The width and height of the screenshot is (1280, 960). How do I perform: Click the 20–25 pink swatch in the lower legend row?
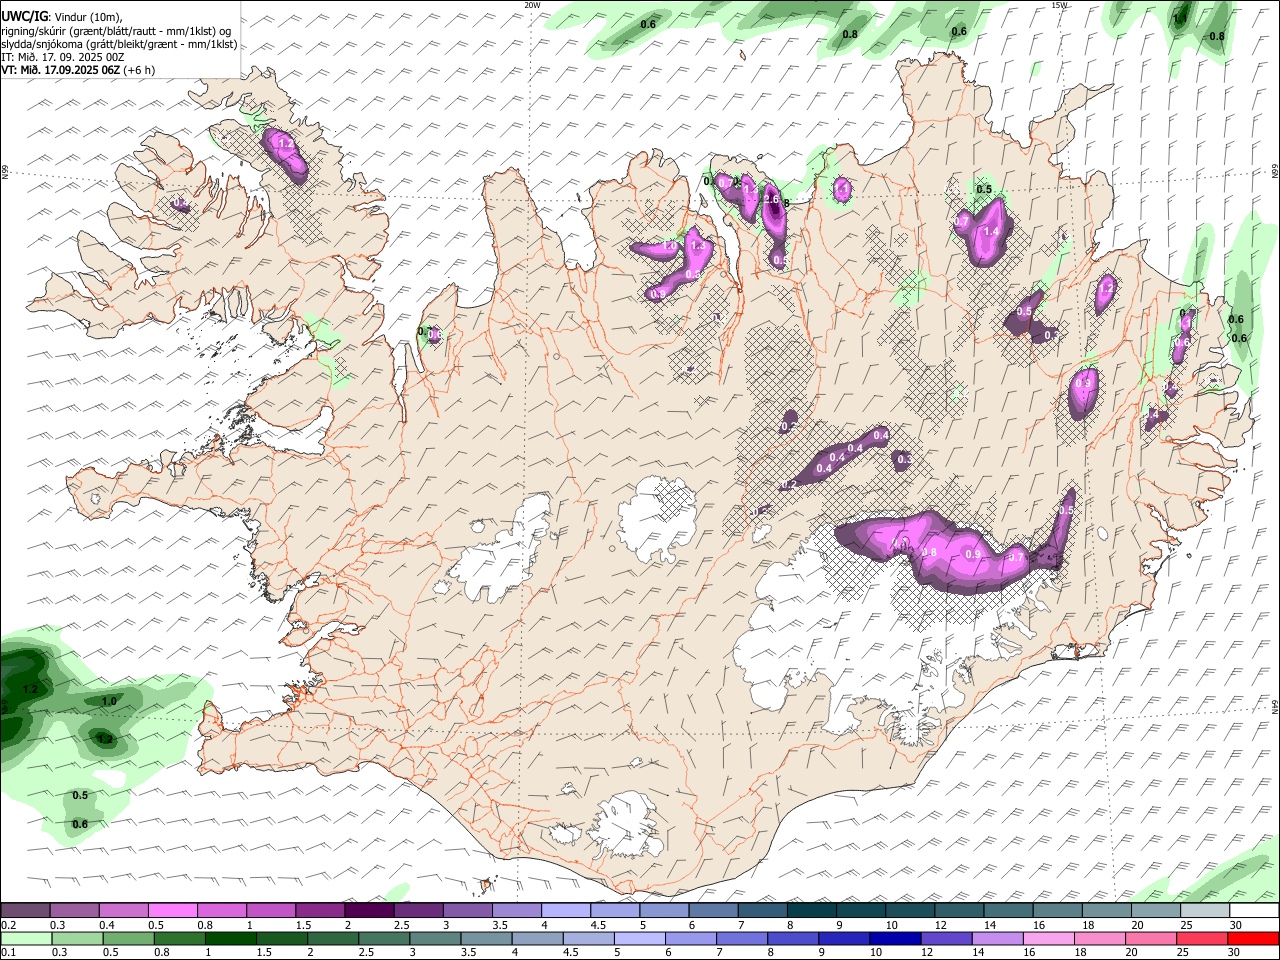[x=1150, y=939]
